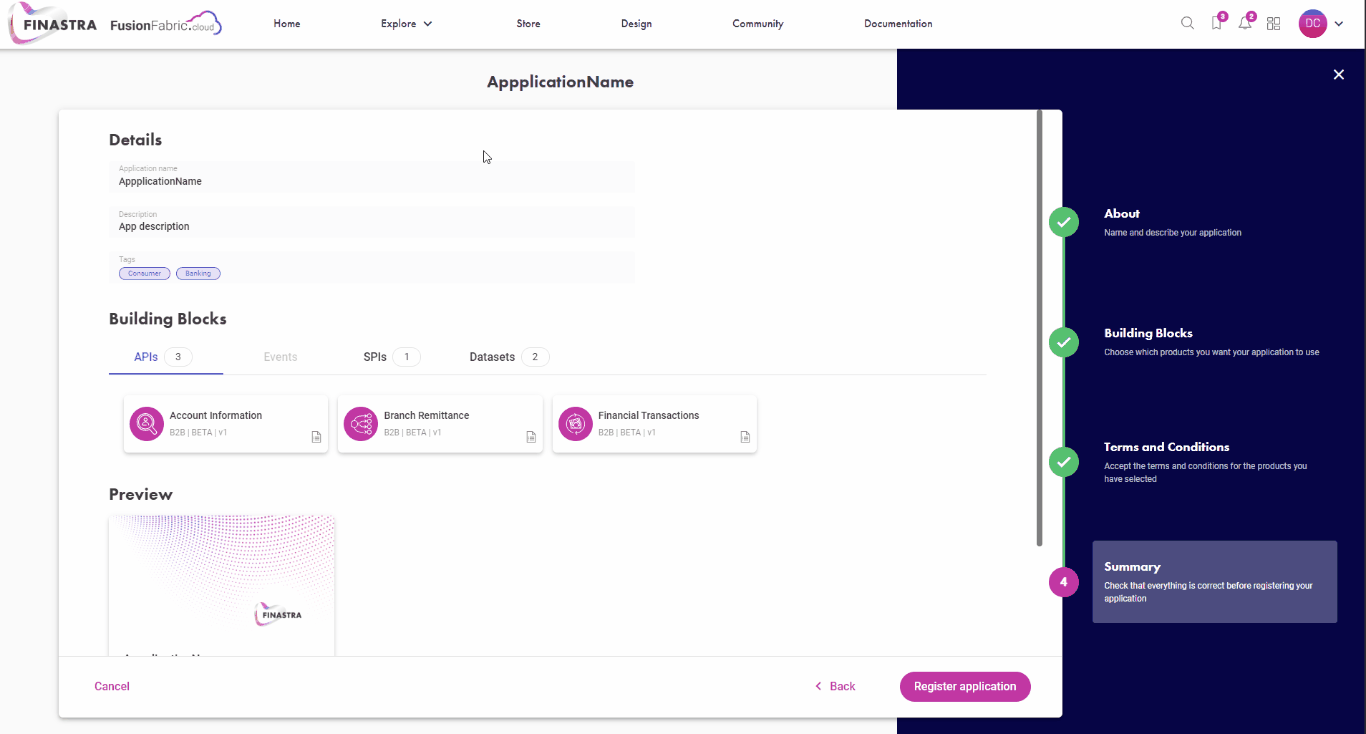Expand the Explore dropdown menu

click(406, 24)
